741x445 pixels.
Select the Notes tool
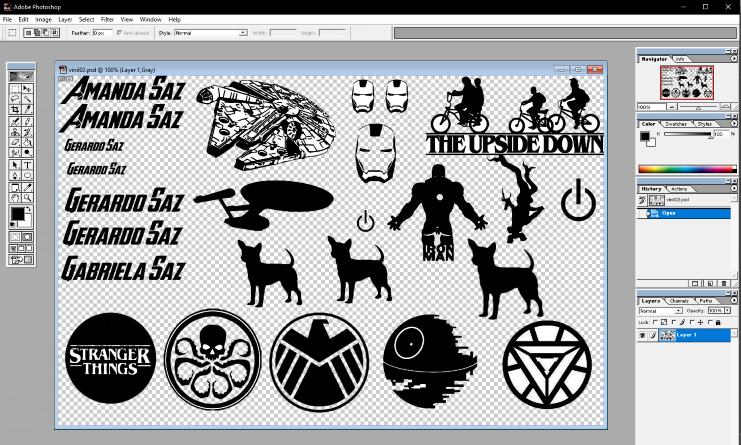pos(15,188)
